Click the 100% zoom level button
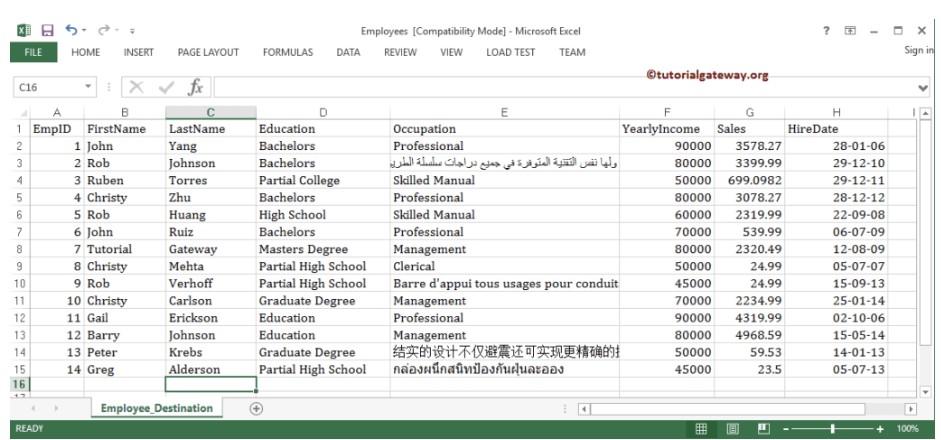 [907, 429]
